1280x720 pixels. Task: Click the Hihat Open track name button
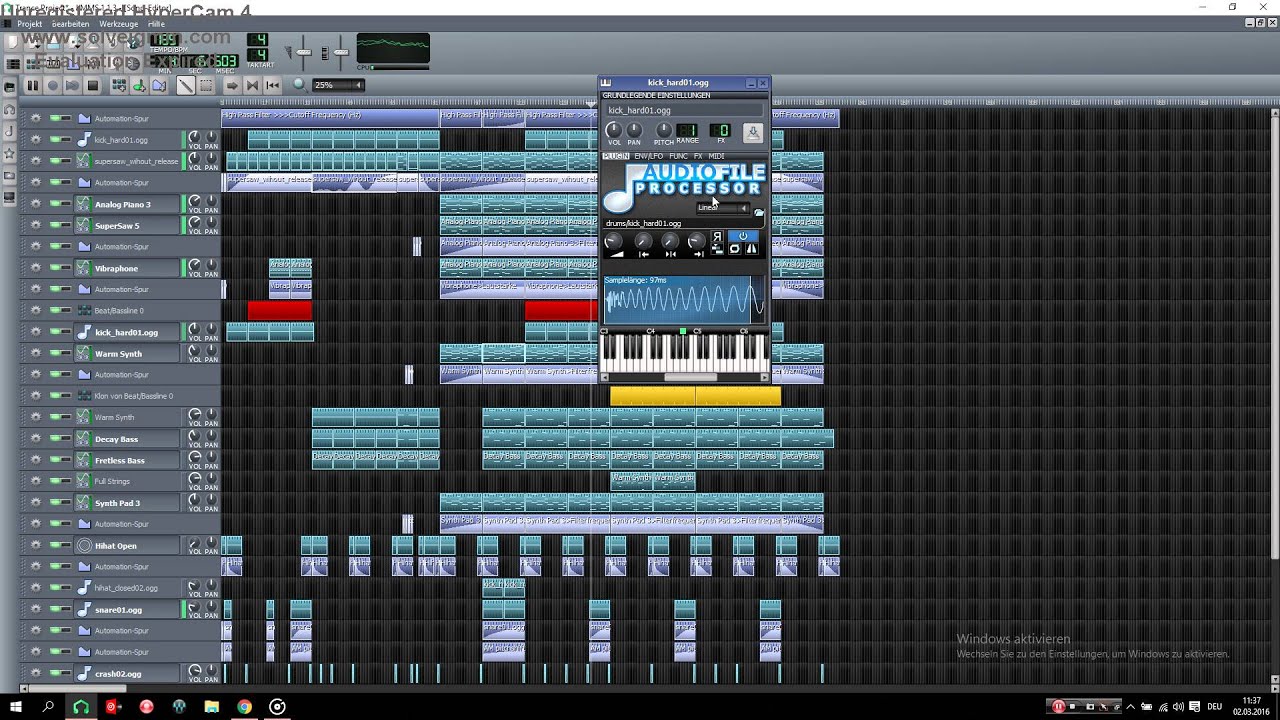pyautogui.click(x=126, y=545)
